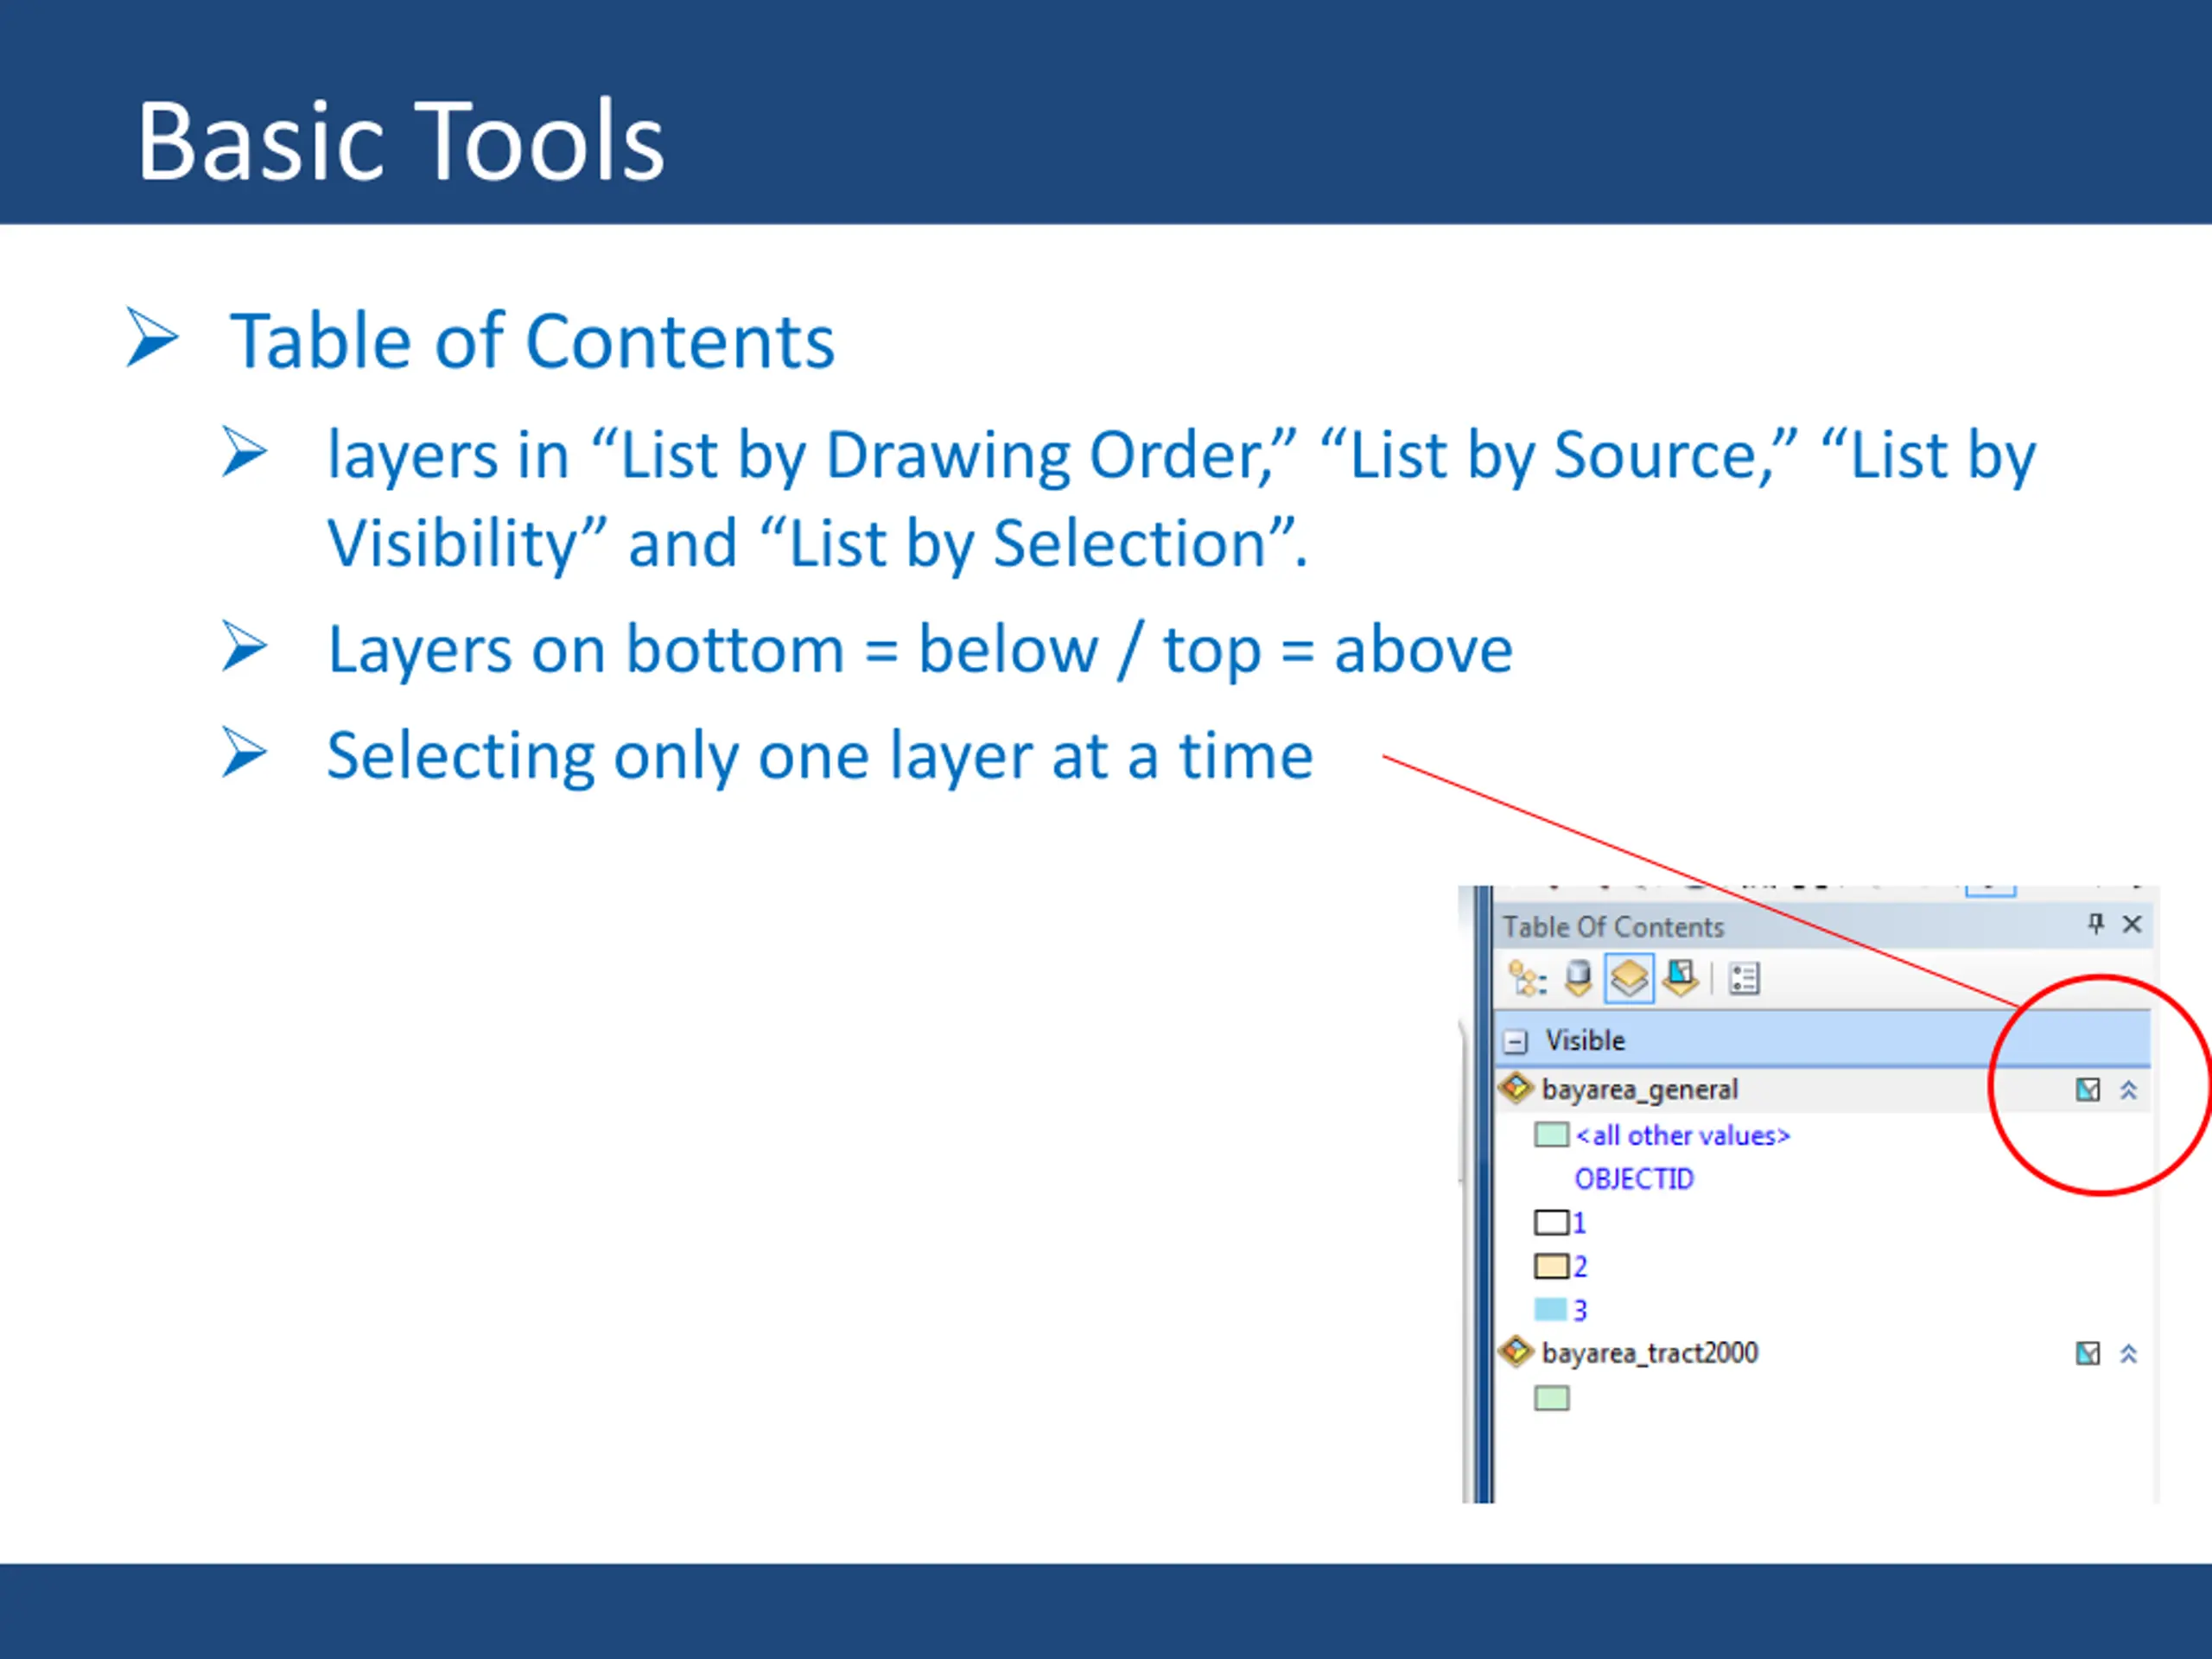The height and width of the screenshot is (1659, 2212).
Task: Click the Selecting only one layer bullet
Action: pyautogui.click(x=820, y=756)
